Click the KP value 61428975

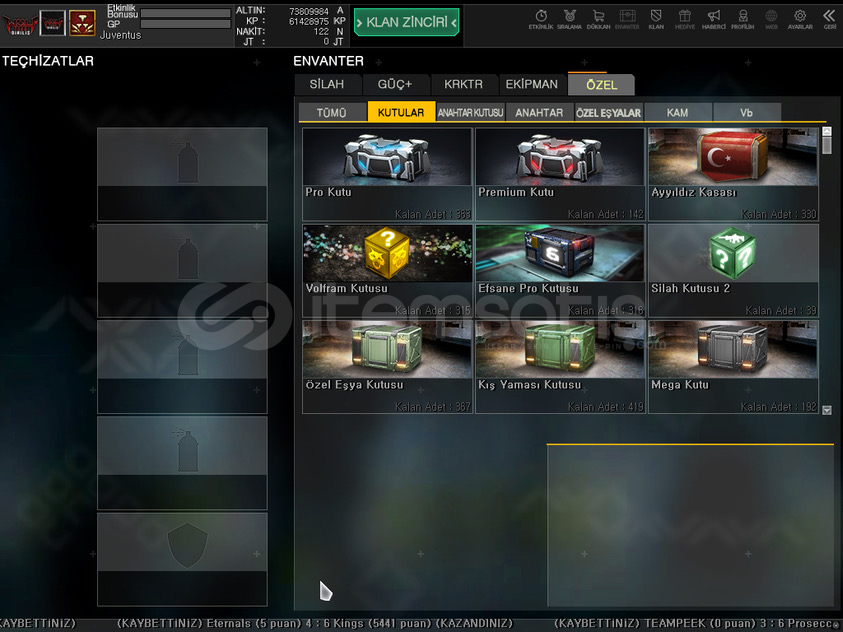309,21
